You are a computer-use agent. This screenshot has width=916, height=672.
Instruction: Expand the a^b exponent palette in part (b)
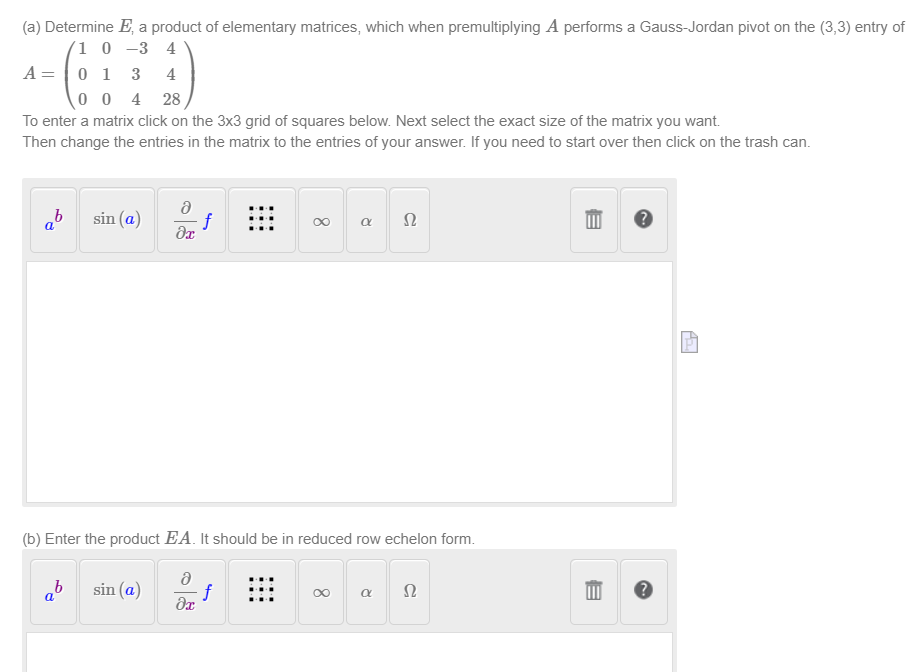pyautogui.click(x=52, y=592)
